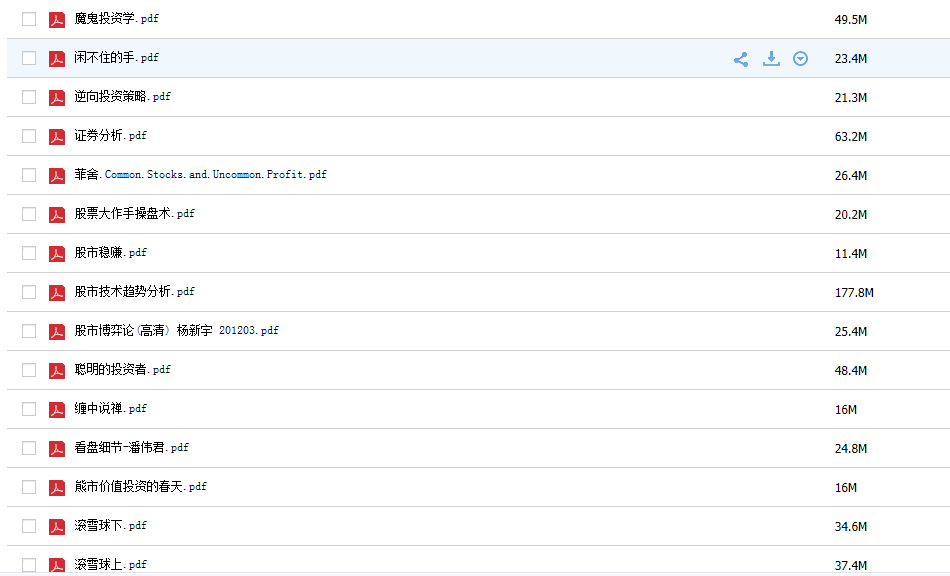Toggle the checkbox for 股票大作手操盘术.pdf
This screenshot has height=576, width=950.
pyautogui.click(x=29, y=214)
